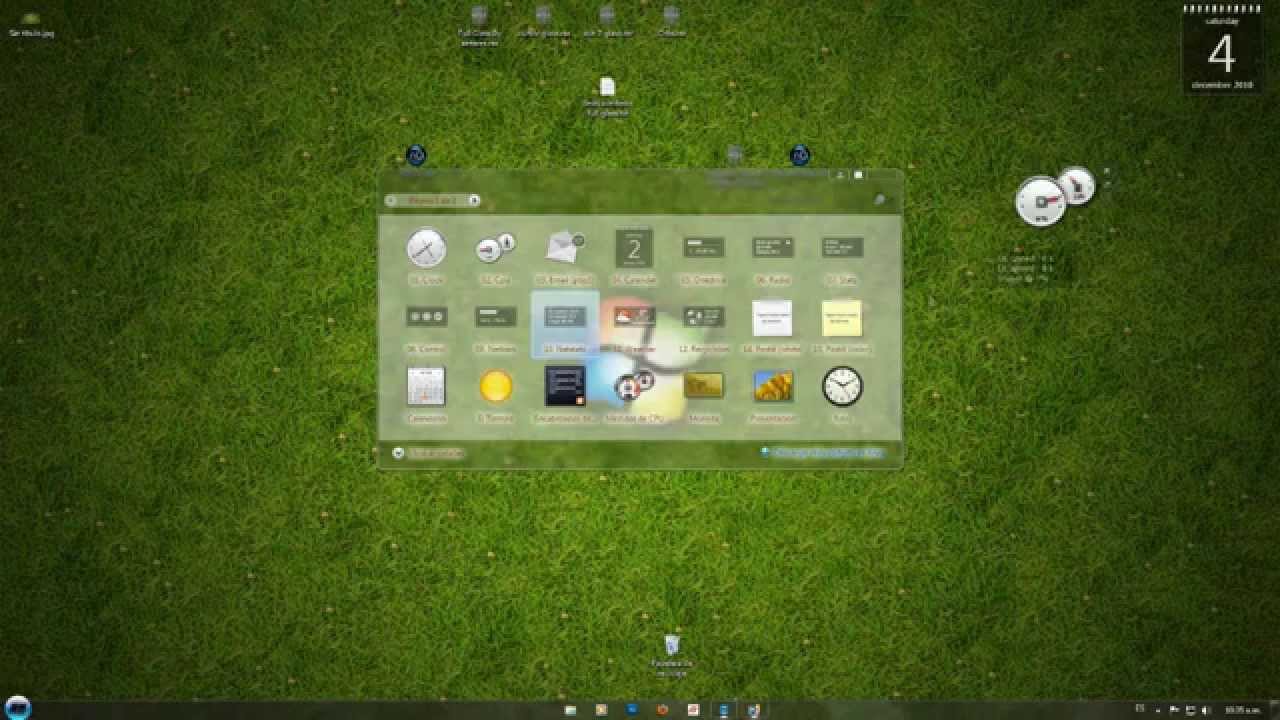Select the highlighted 10. gadget
This screenshot has height=720, width=1280.
pos(565,325)
